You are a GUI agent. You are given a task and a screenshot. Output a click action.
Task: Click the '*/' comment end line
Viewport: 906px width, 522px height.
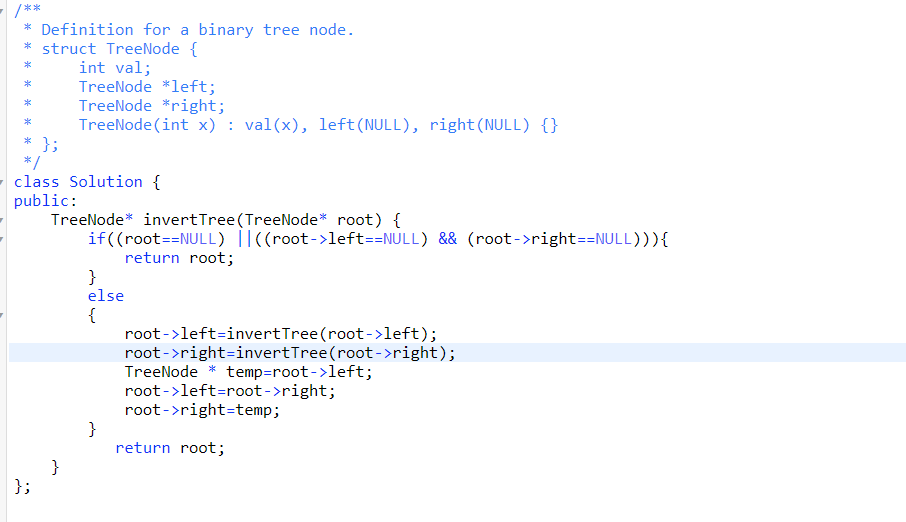32,162
